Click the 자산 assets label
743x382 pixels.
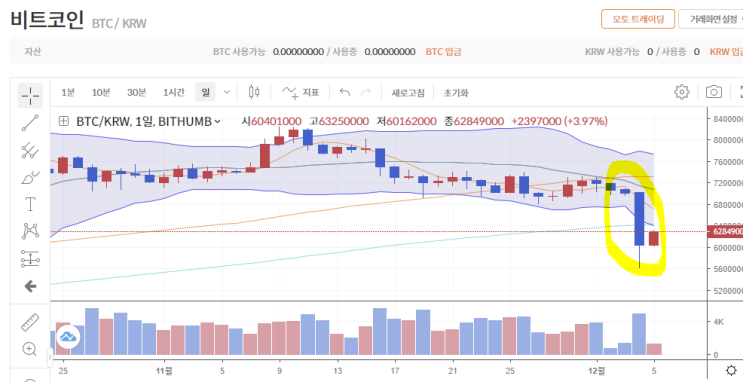[33, 52]
